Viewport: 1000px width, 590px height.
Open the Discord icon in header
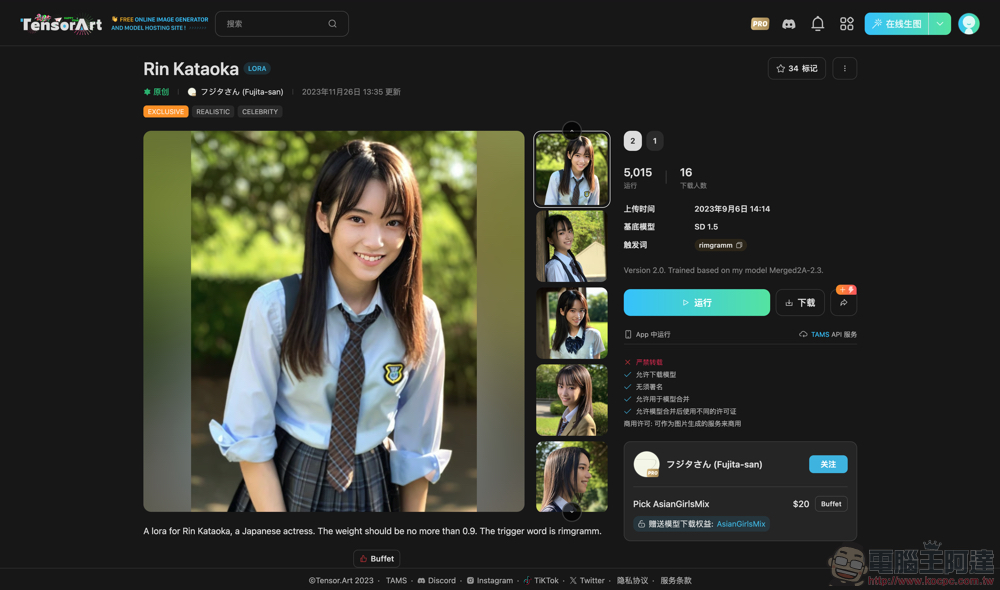789,24
